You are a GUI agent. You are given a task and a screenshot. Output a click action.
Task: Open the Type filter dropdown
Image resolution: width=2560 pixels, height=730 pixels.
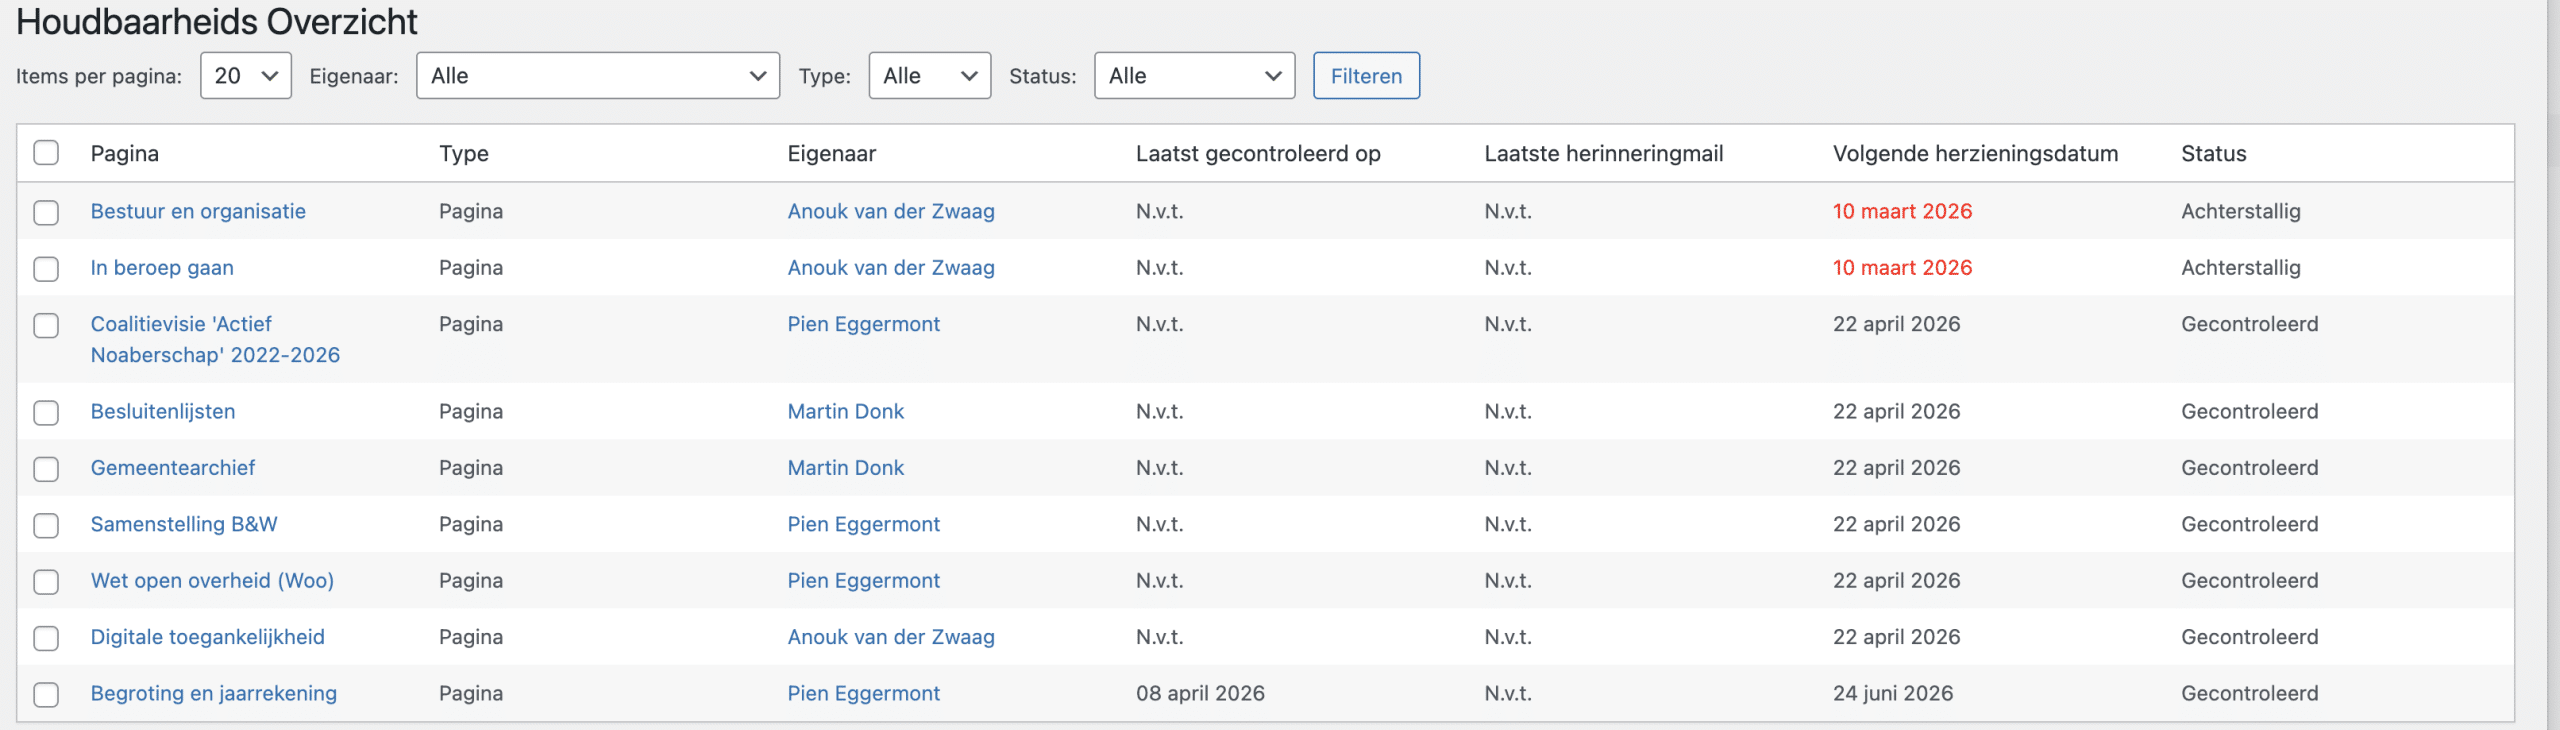929,76
